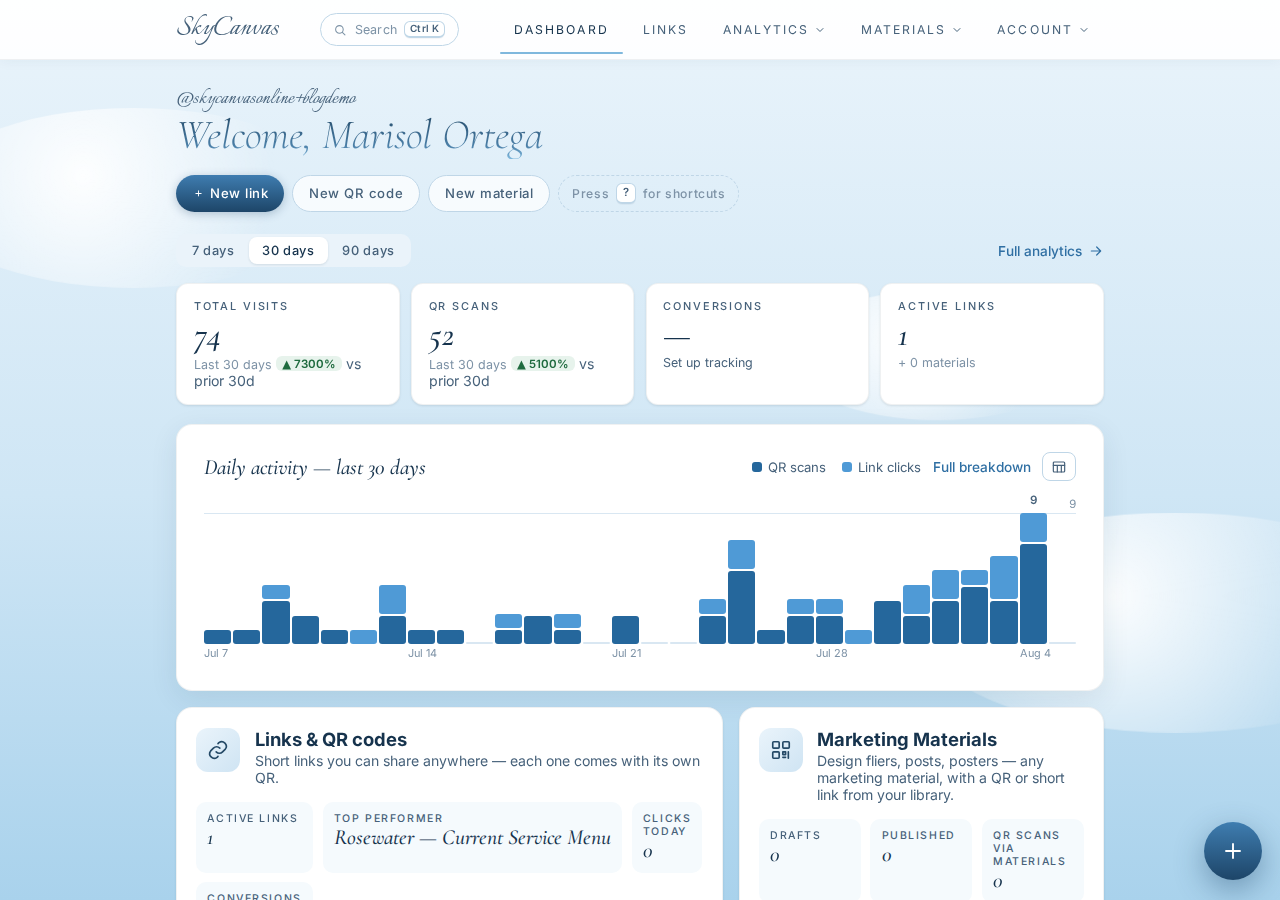Select the 30 days range
1280x900 pixels.
(x=288, y=250)
